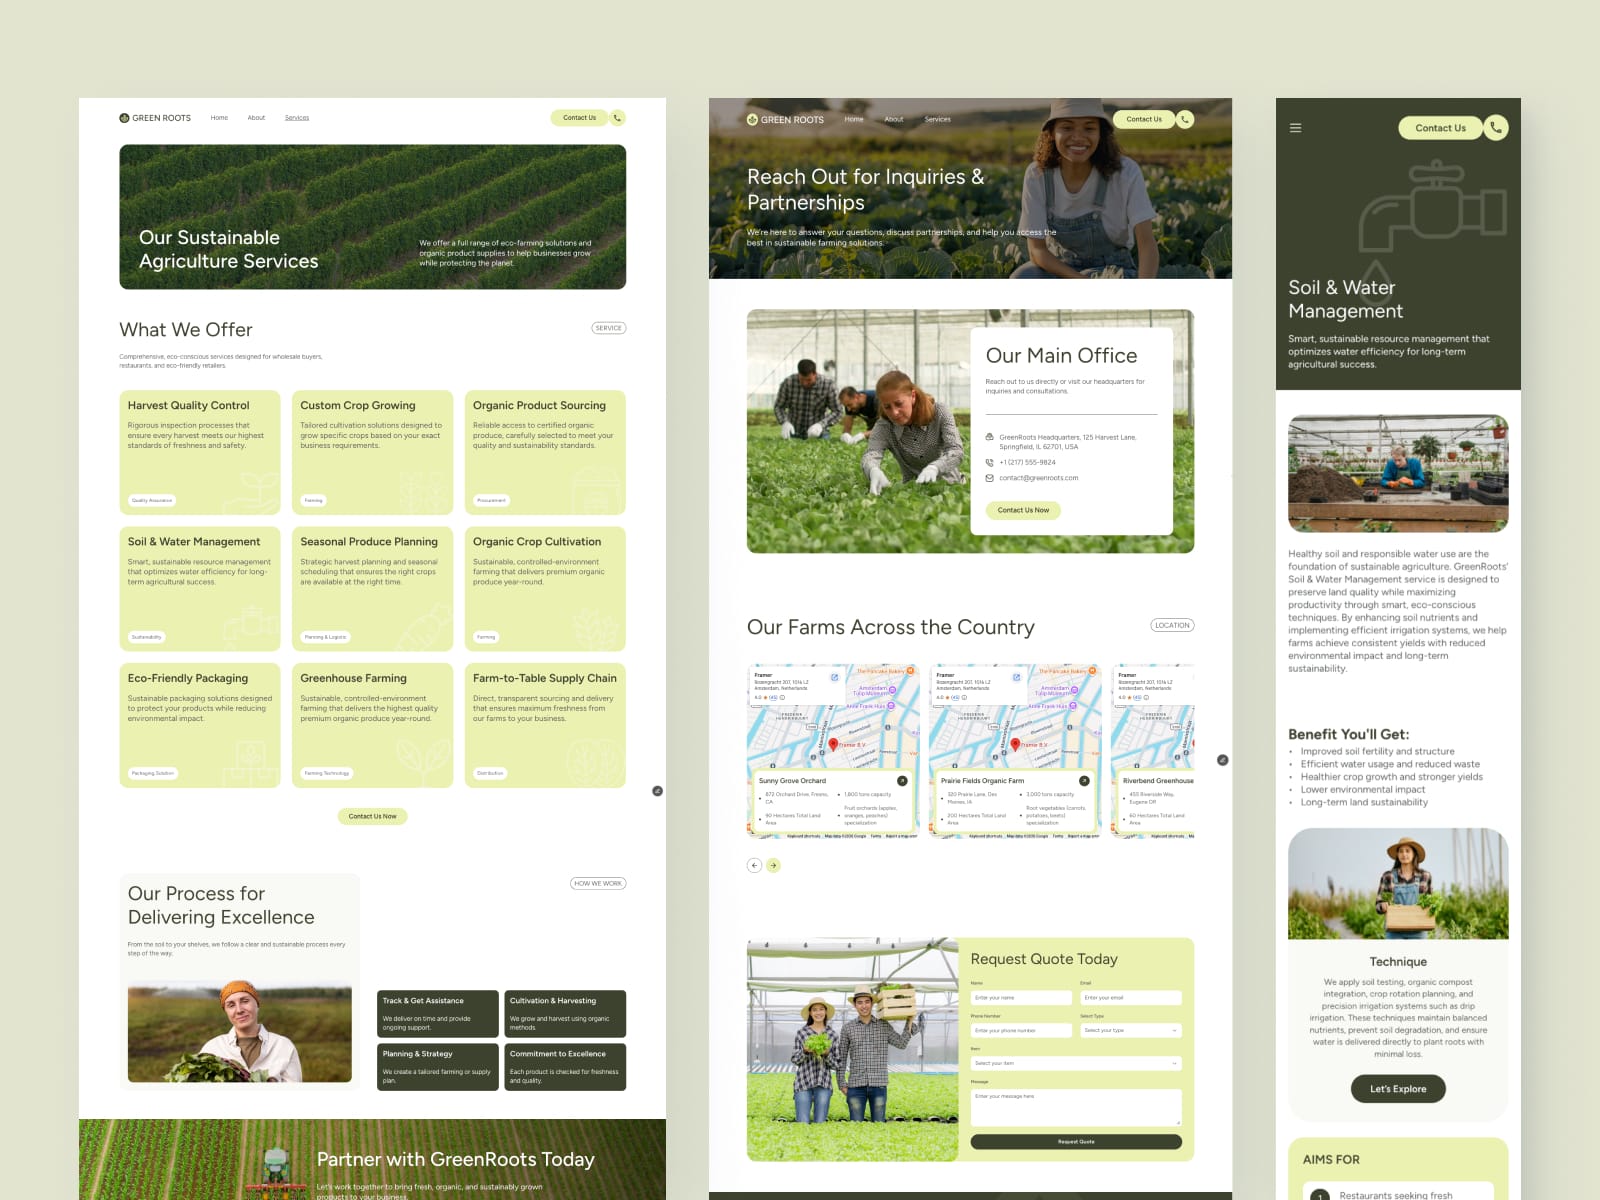
Task: Select the Planning & Strategy process card
Action: coord(438,1067)
